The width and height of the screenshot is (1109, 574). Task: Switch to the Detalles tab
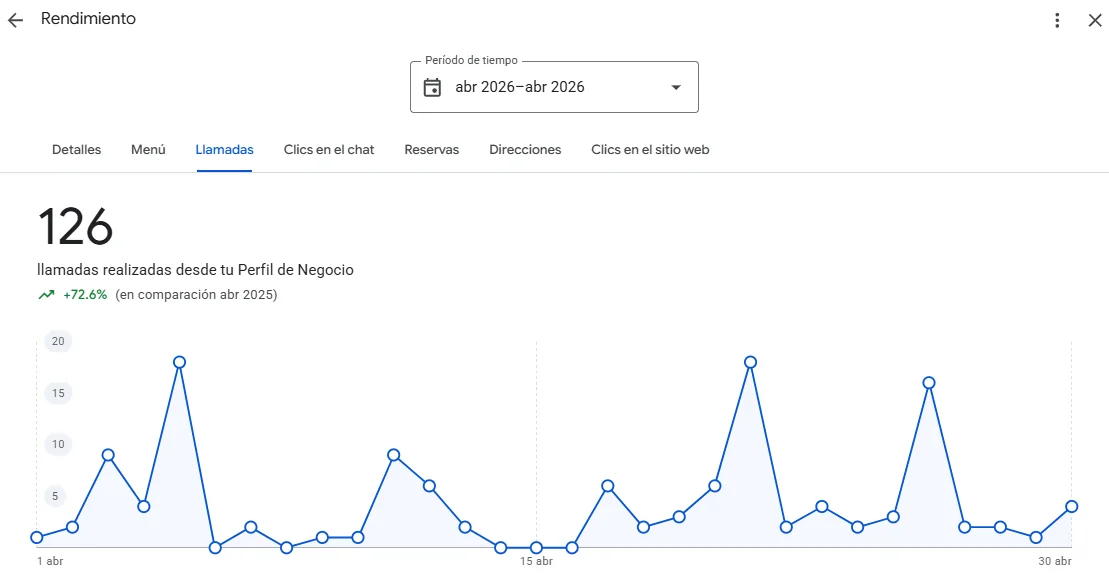coord(76,150)
